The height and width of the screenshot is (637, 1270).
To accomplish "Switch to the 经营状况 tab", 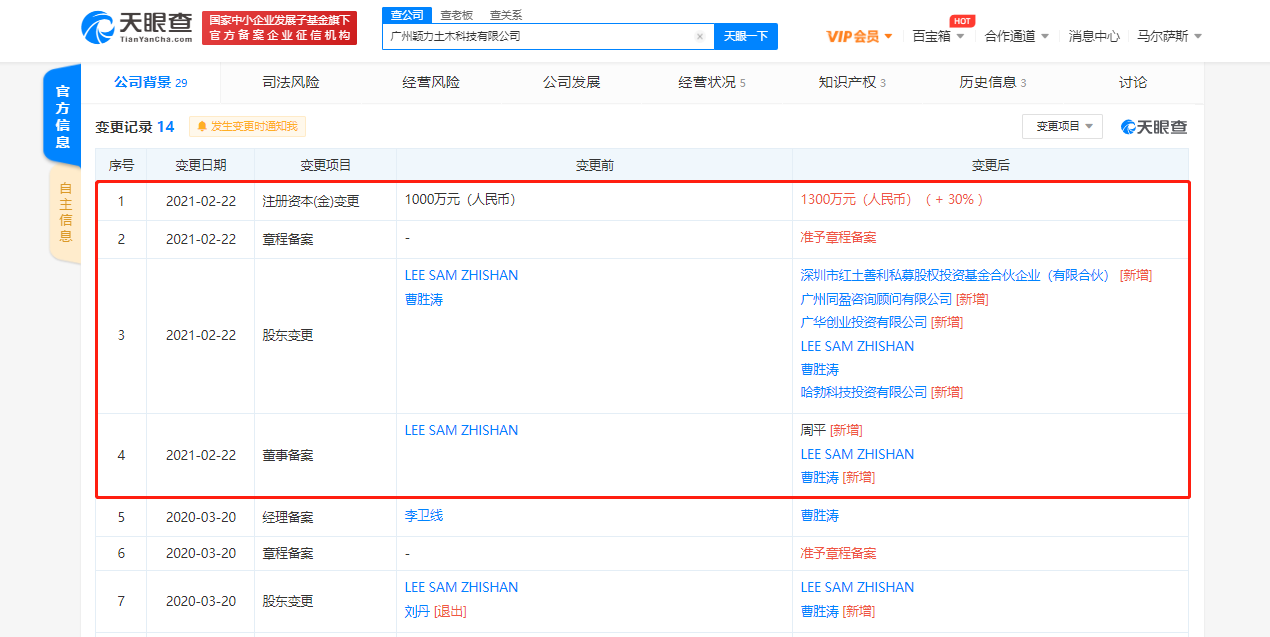I will (x=712, y=82).
